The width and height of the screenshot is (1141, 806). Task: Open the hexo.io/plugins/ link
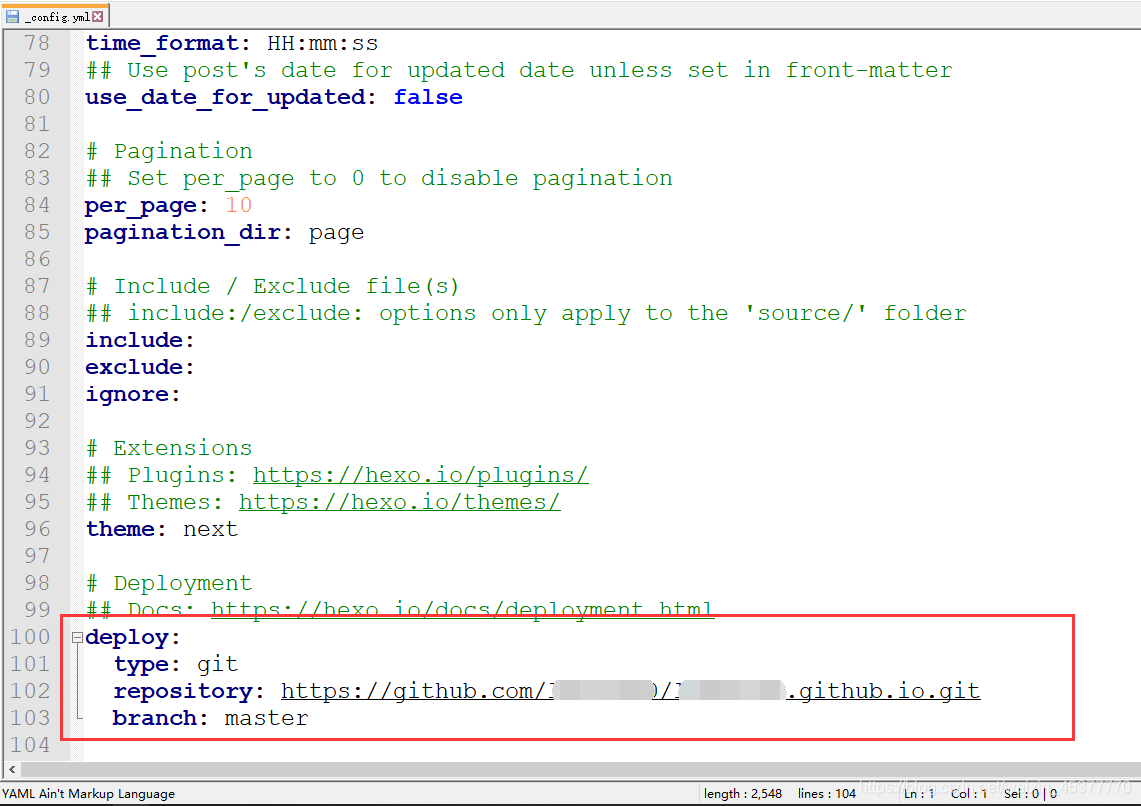421,475
